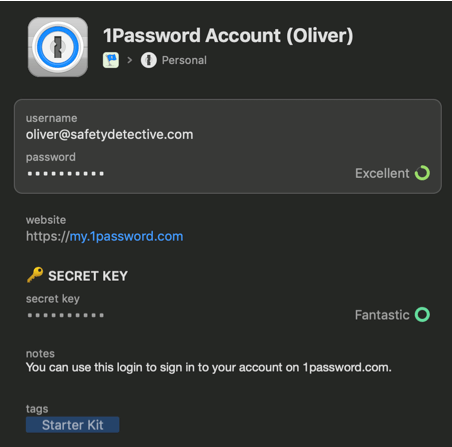452x447 pixels.
Task: Click the concealed password dots
Action: 66,174
